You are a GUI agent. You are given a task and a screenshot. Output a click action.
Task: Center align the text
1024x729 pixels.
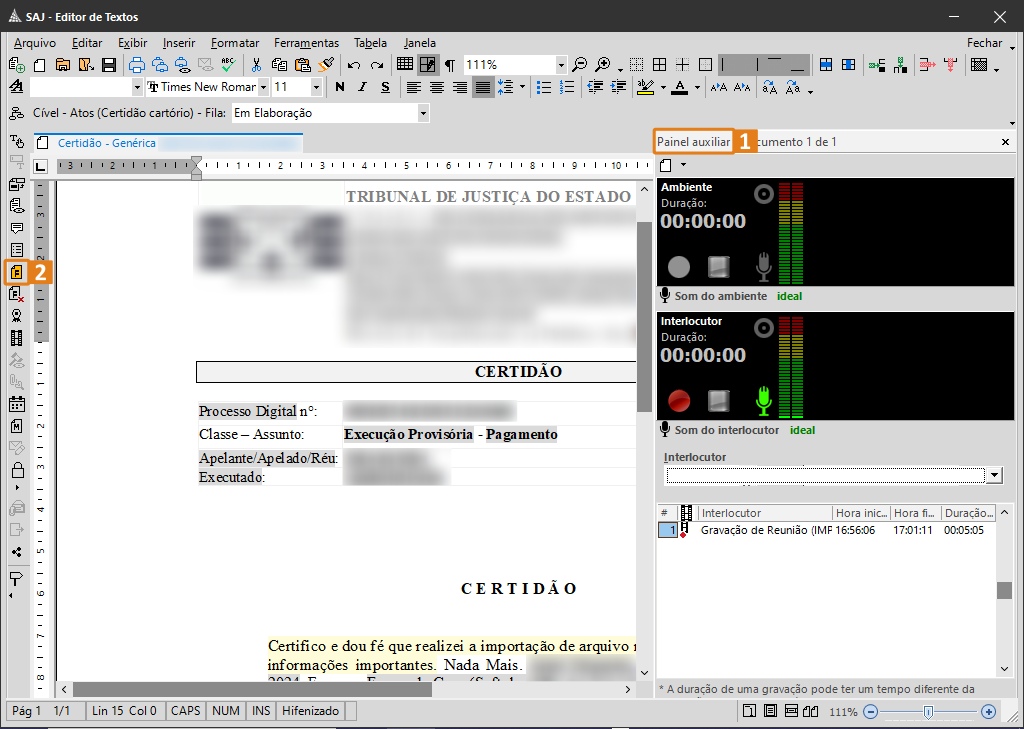click(437, 87)
